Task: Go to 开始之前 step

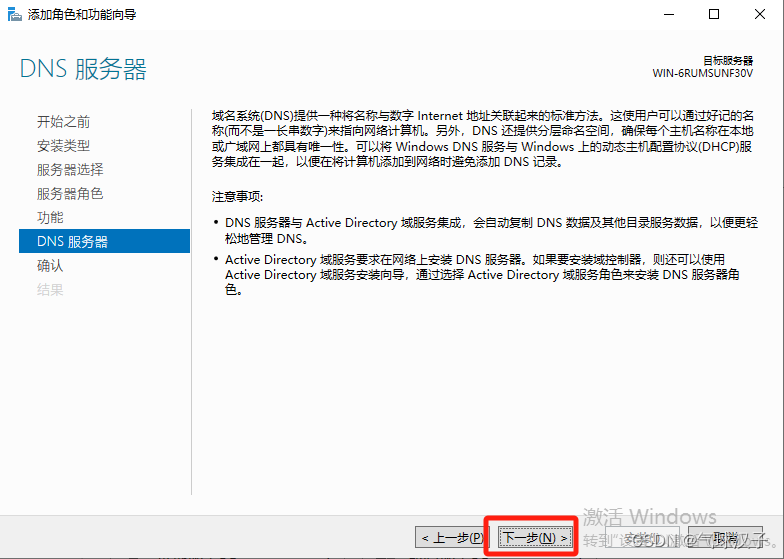Action: 64,122
